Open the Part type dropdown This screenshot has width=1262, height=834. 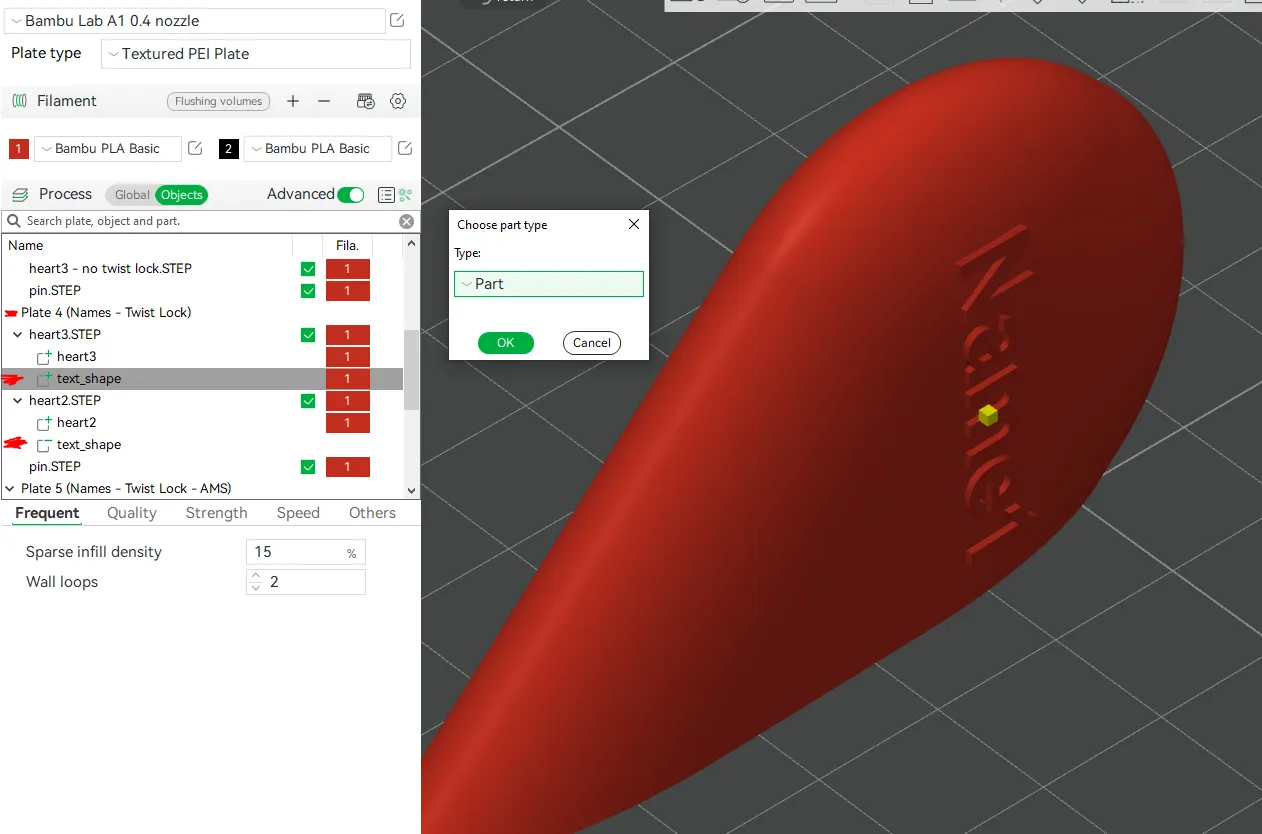coord(548,284)
